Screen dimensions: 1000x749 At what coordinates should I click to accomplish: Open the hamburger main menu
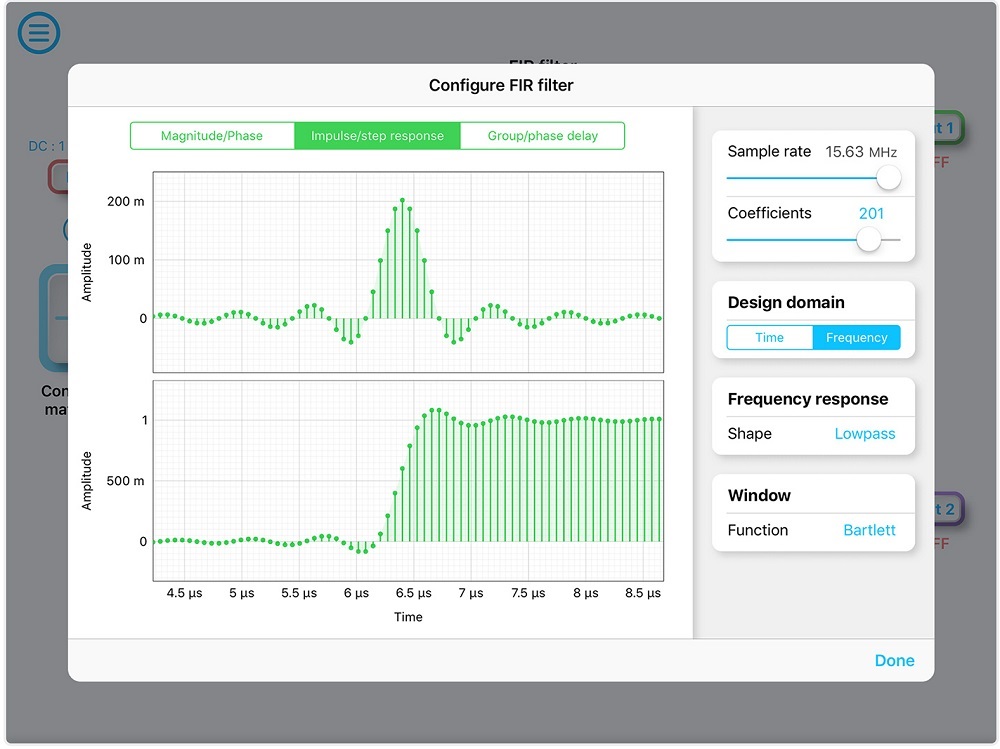(x=39, y=33)
